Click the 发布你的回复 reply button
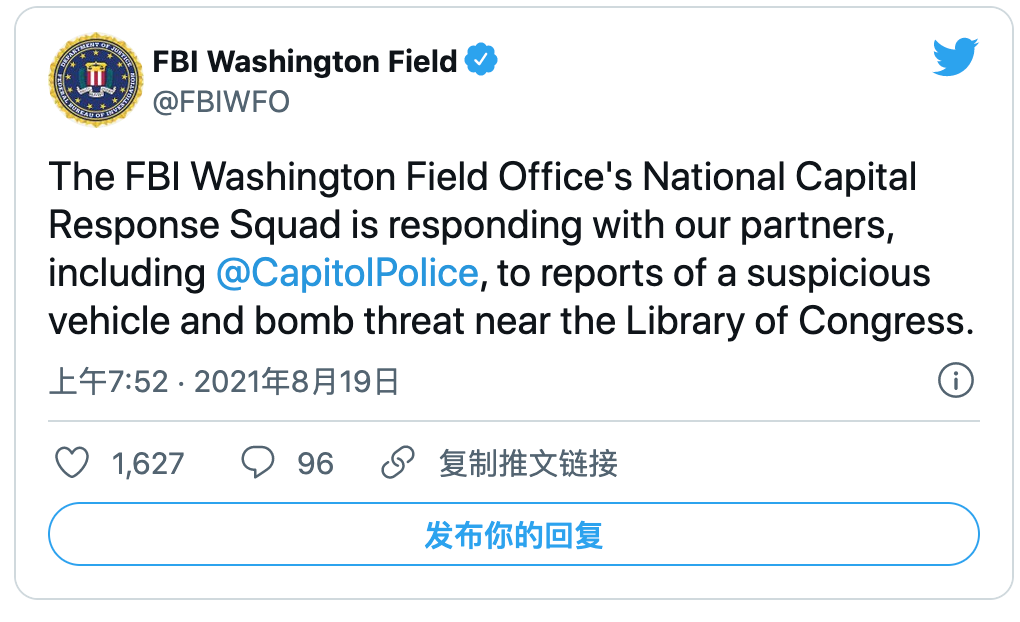The width and height of the screenshot is (1020, 622). pyautogui.click(x=514, y=534)
